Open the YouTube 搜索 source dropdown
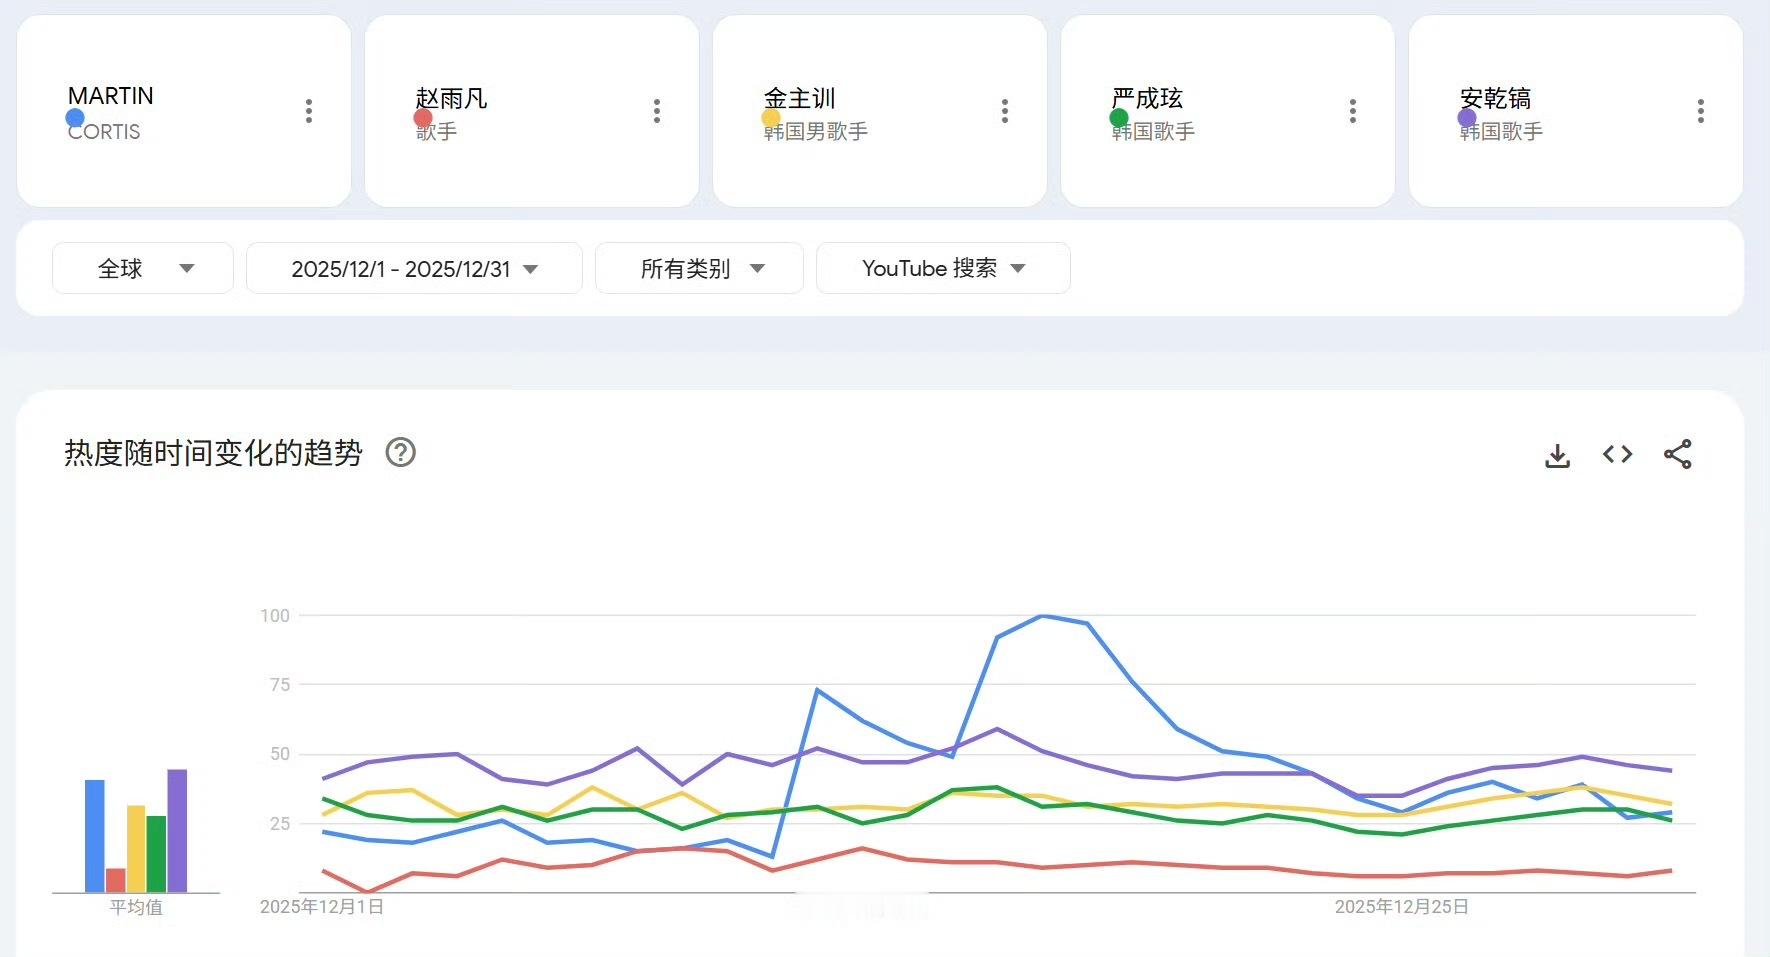1770x957 pixels. (x=943, y=268)
